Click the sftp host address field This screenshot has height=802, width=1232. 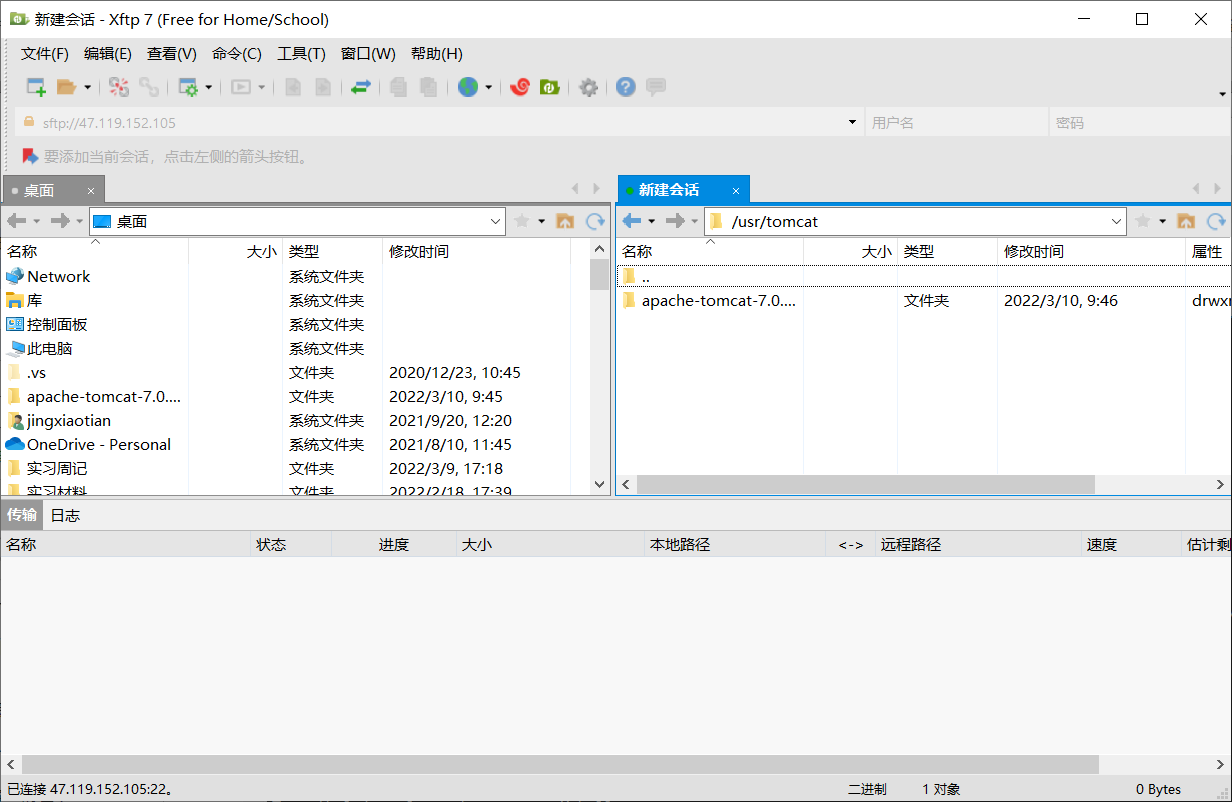click(440, 123)
